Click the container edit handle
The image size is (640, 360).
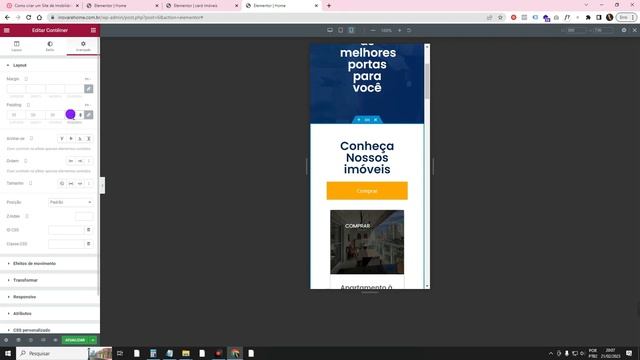click(367, 120)
